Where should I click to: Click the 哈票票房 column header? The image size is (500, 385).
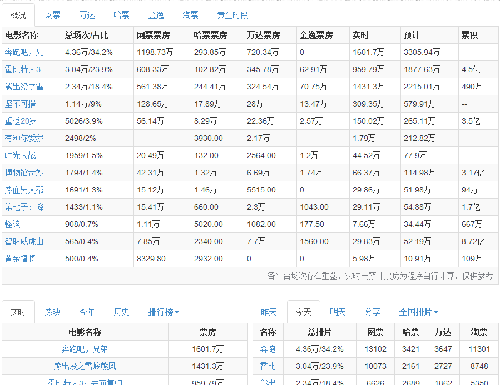pos(211,35)
